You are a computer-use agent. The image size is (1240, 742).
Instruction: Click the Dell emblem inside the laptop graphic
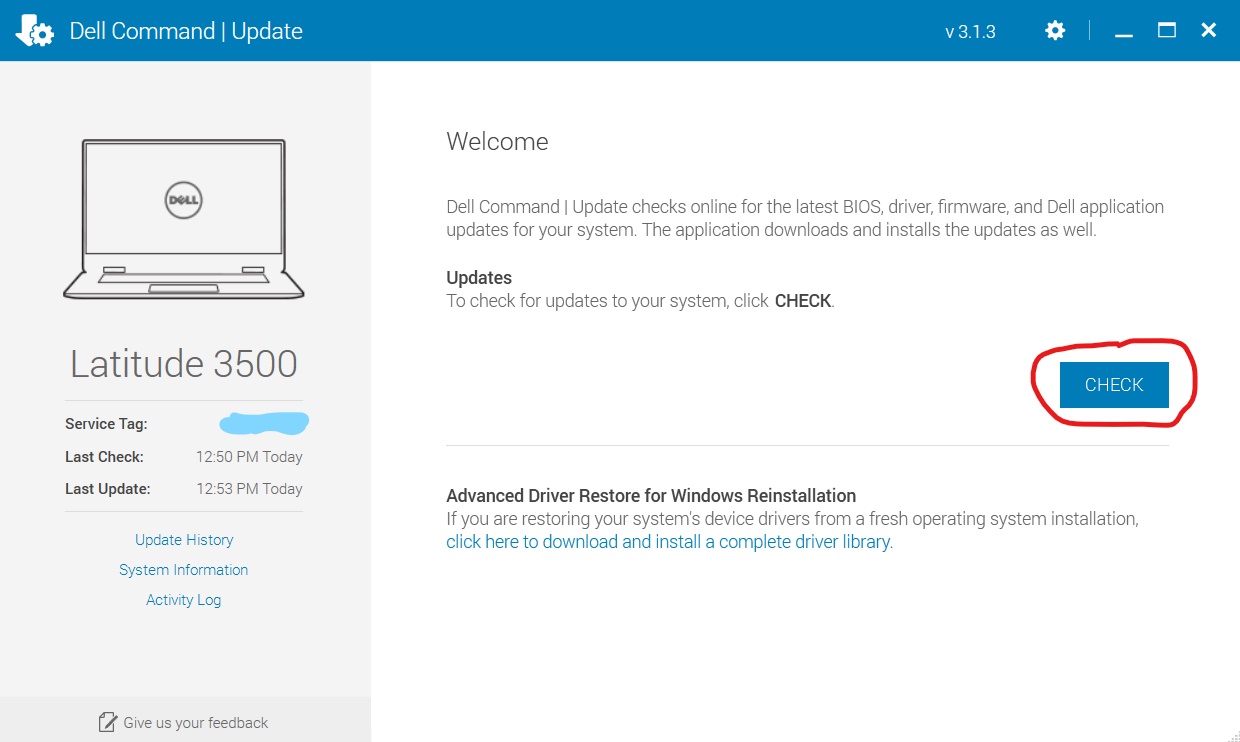[184, 200]
